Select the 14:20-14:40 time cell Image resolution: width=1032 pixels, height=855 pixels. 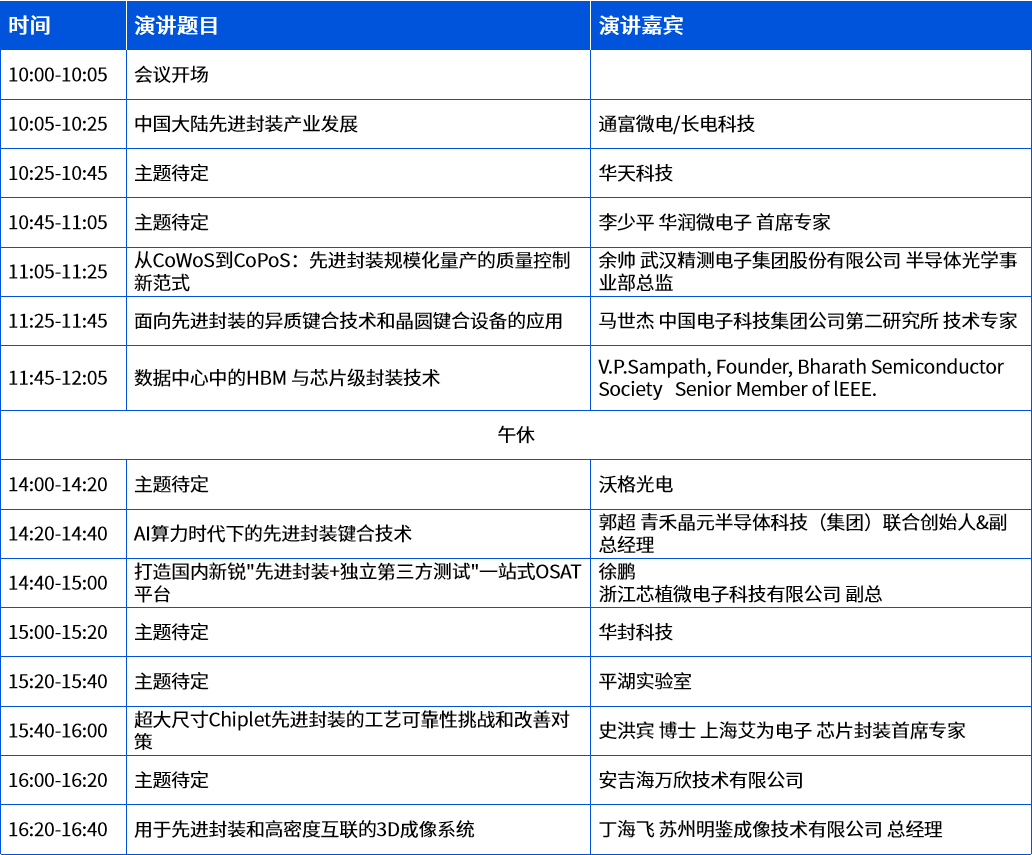click(x=63, y=534)
